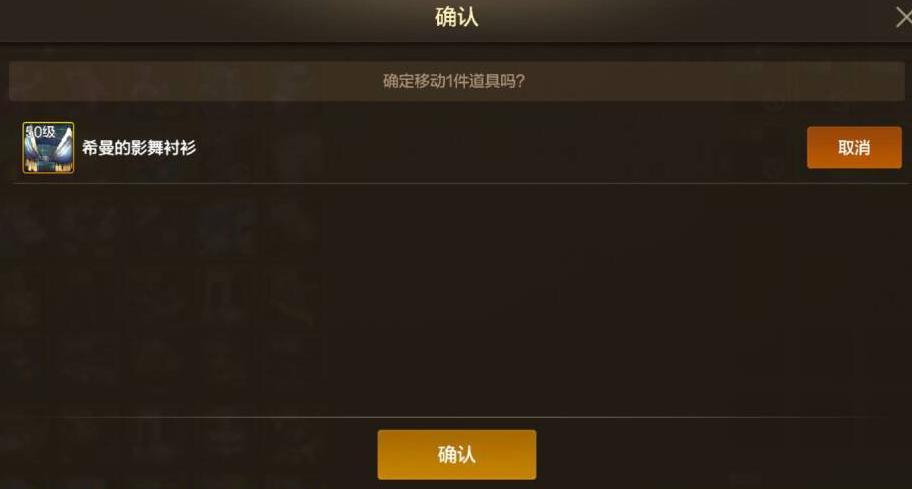The height and width of the screenshot is (489, 912).
Task: Click the orange 取消 button
Action: [854, 148]
